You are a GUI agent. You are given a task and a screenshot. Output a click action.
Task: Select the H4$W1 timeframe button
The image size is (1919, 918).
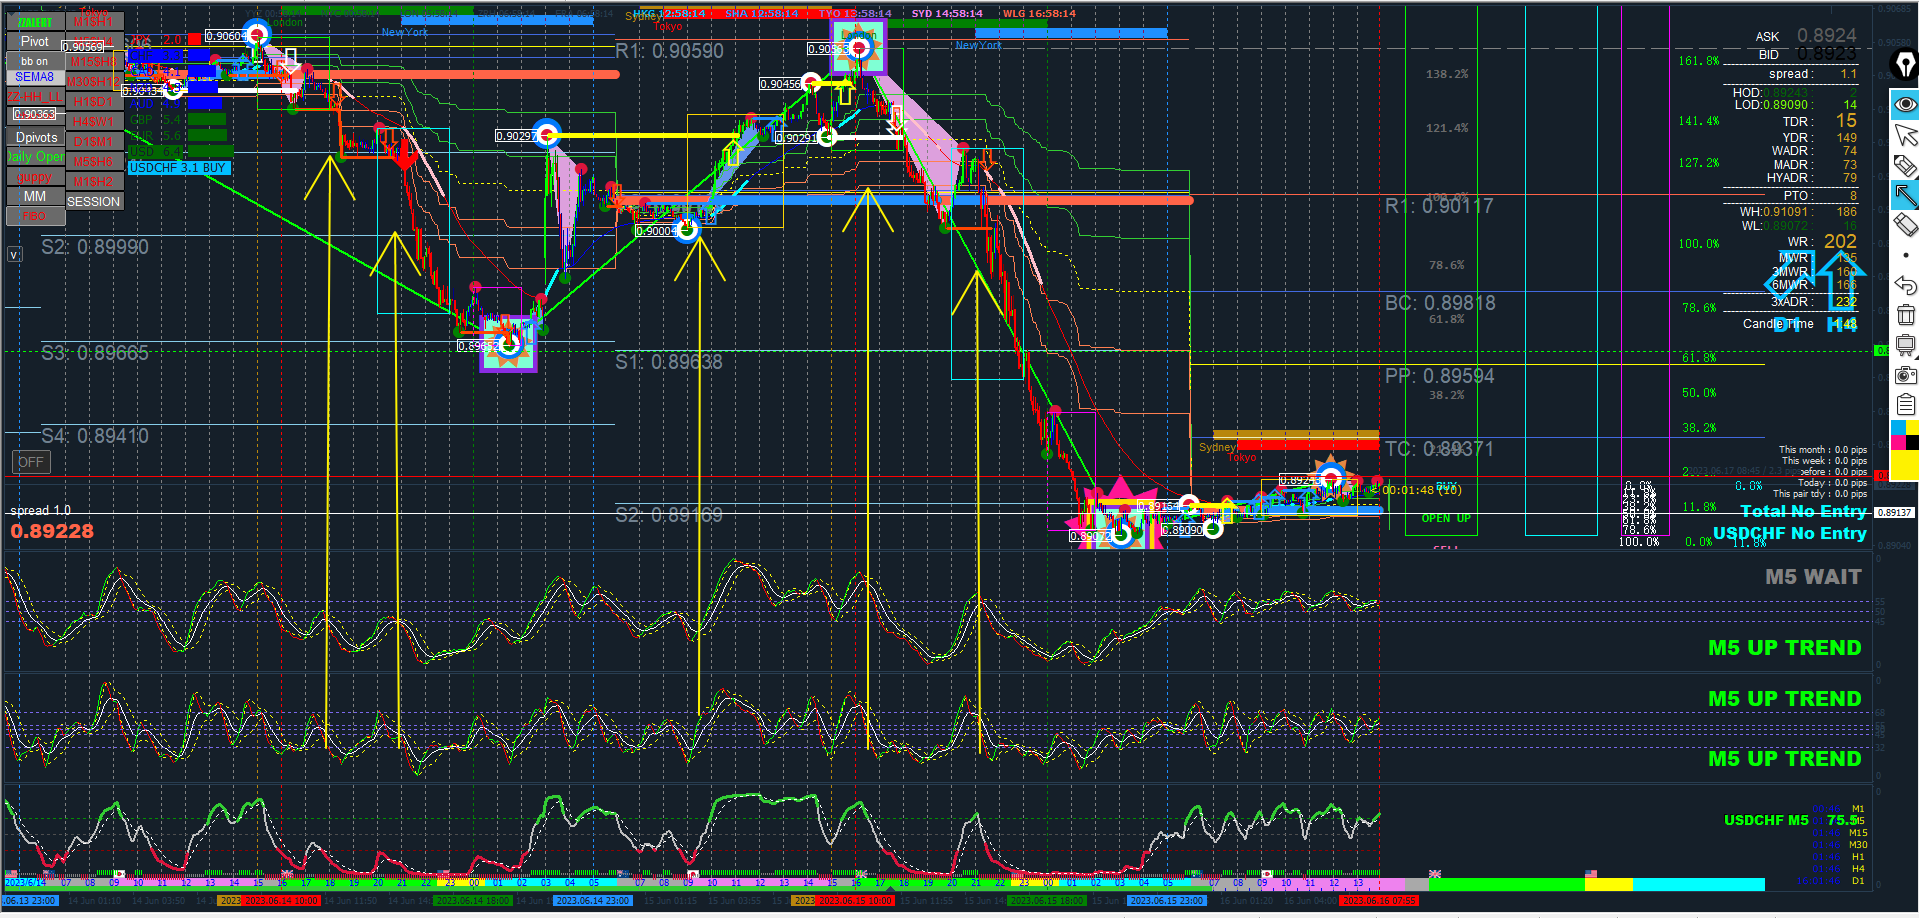93,122
